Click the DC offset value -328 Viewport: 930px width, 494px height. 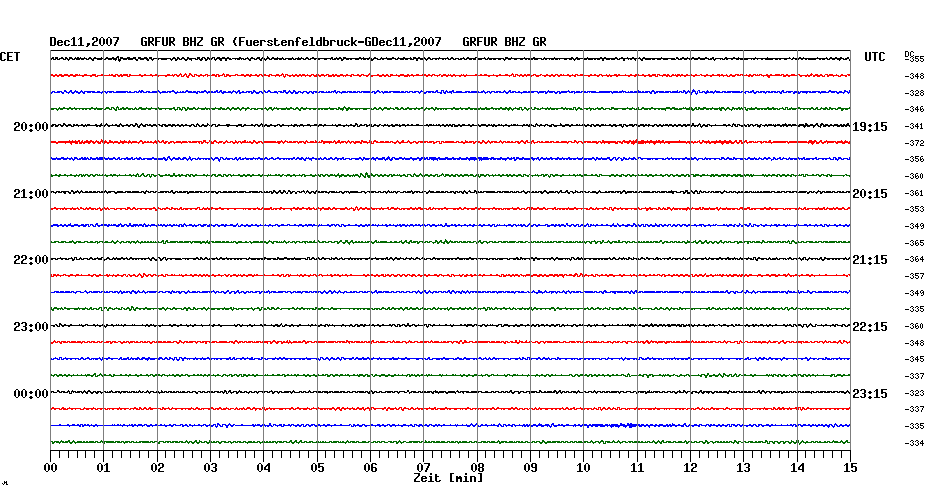(915, 93)
